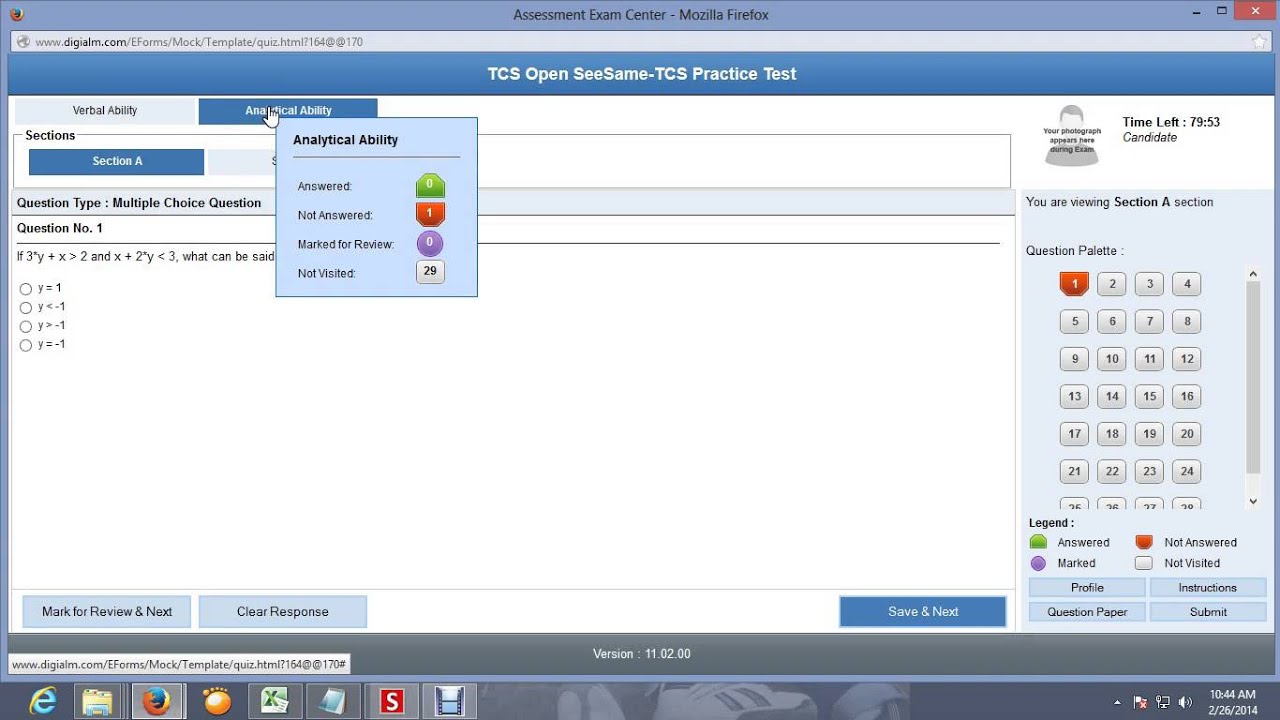Screen dimensions: 1280x720
Task: Click the Mark for Review & Next button
Action: coord(107,612)
